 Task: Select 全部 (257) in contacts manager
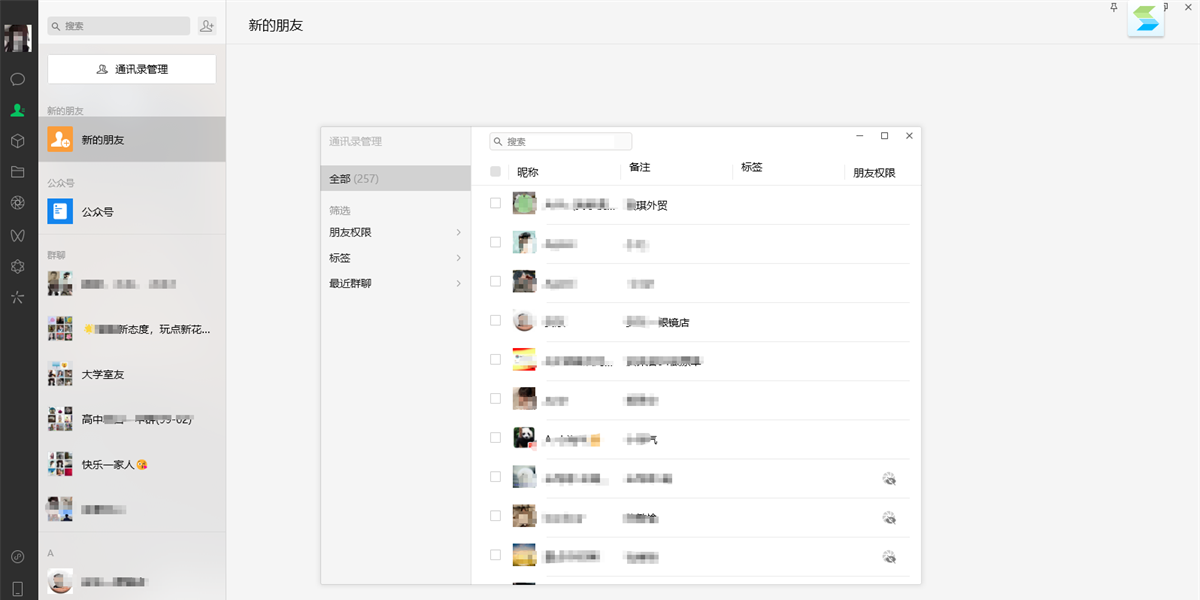pos(395,178)
